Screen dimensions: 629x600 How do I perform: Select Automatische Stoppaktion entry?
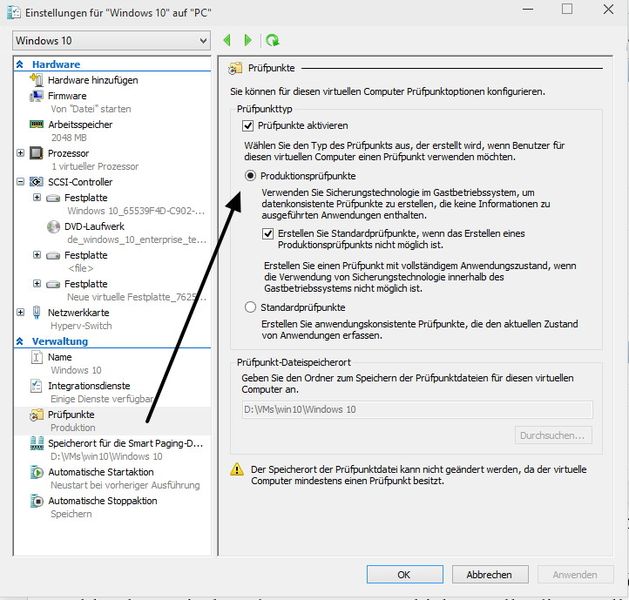[103, 501]
